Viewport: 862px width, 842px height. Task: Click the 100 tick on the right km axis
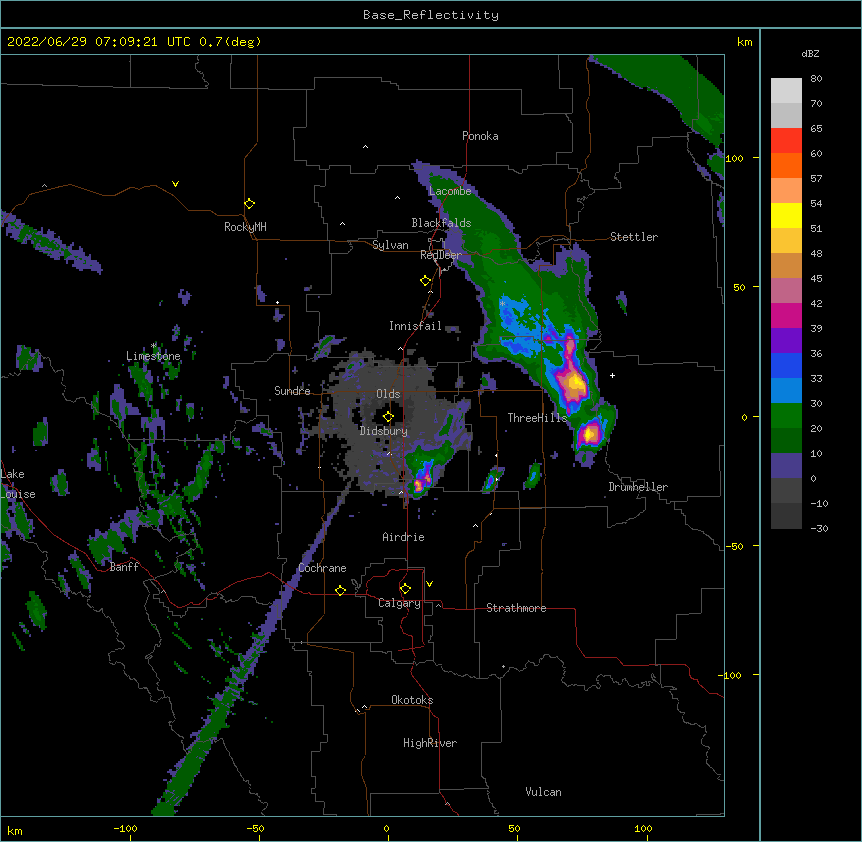734,158
